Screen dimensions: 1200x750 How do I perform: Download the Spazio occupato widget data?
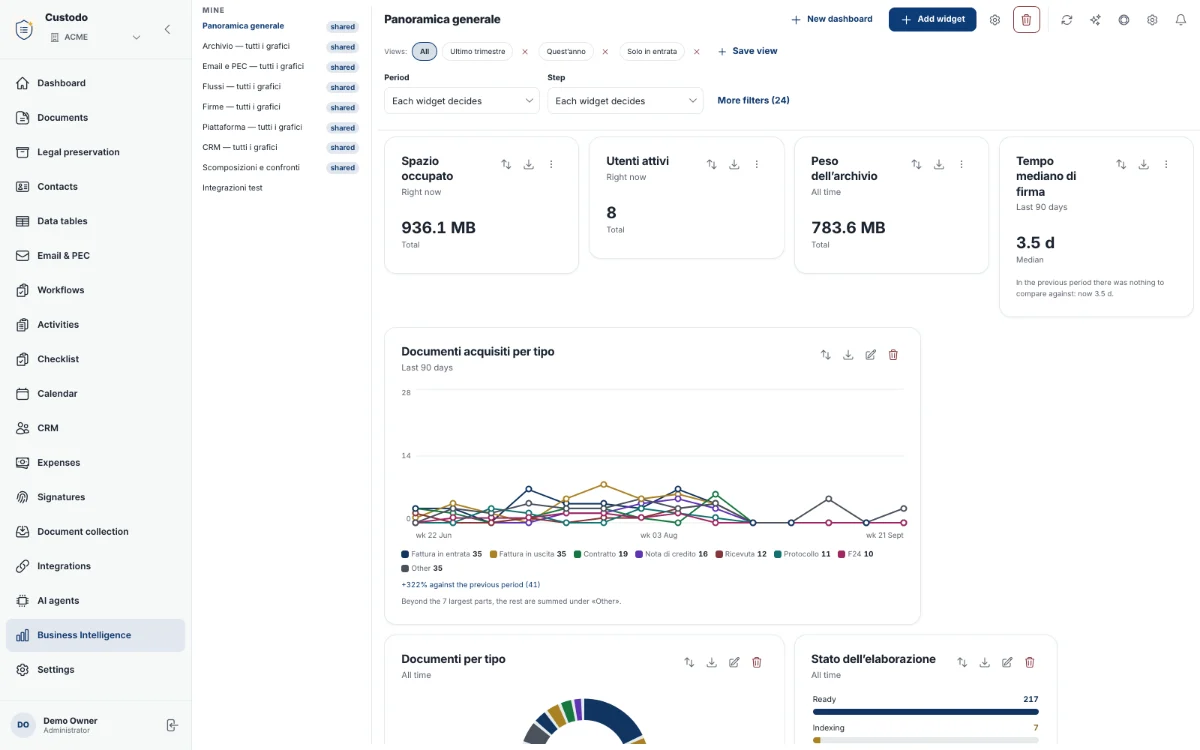pos(529,164)
